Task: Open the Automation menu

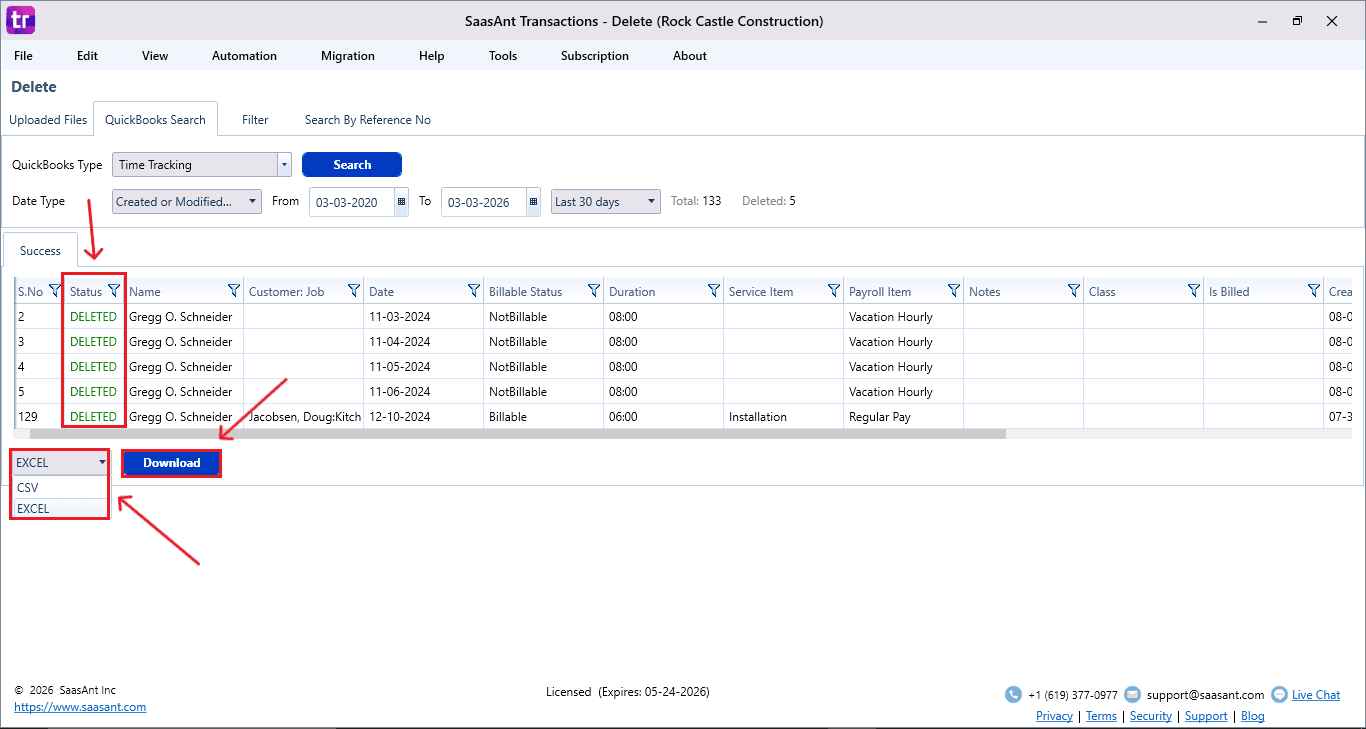Action: [244, 56]
